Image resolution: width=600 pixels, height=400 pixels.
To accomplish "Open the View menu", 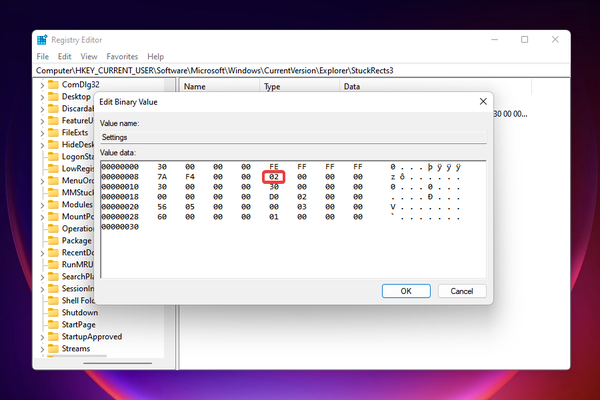I will 89,57.
